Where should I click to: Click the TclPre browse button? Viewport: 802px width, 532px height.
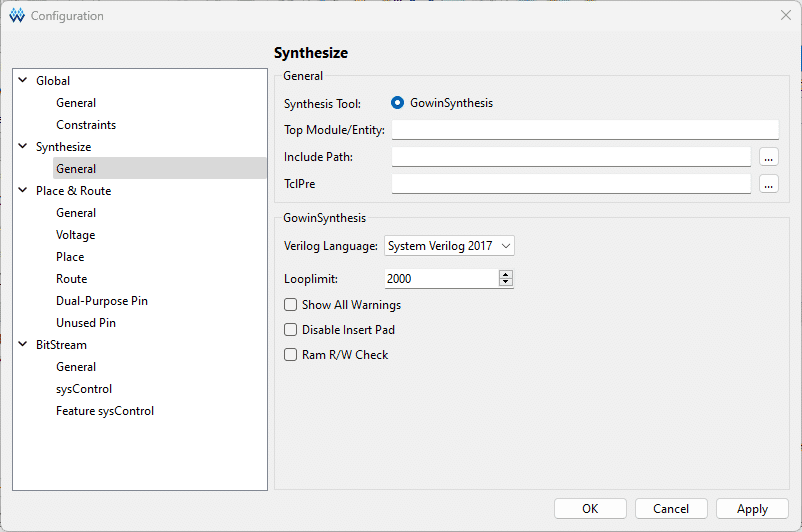[x=768, y=184]
